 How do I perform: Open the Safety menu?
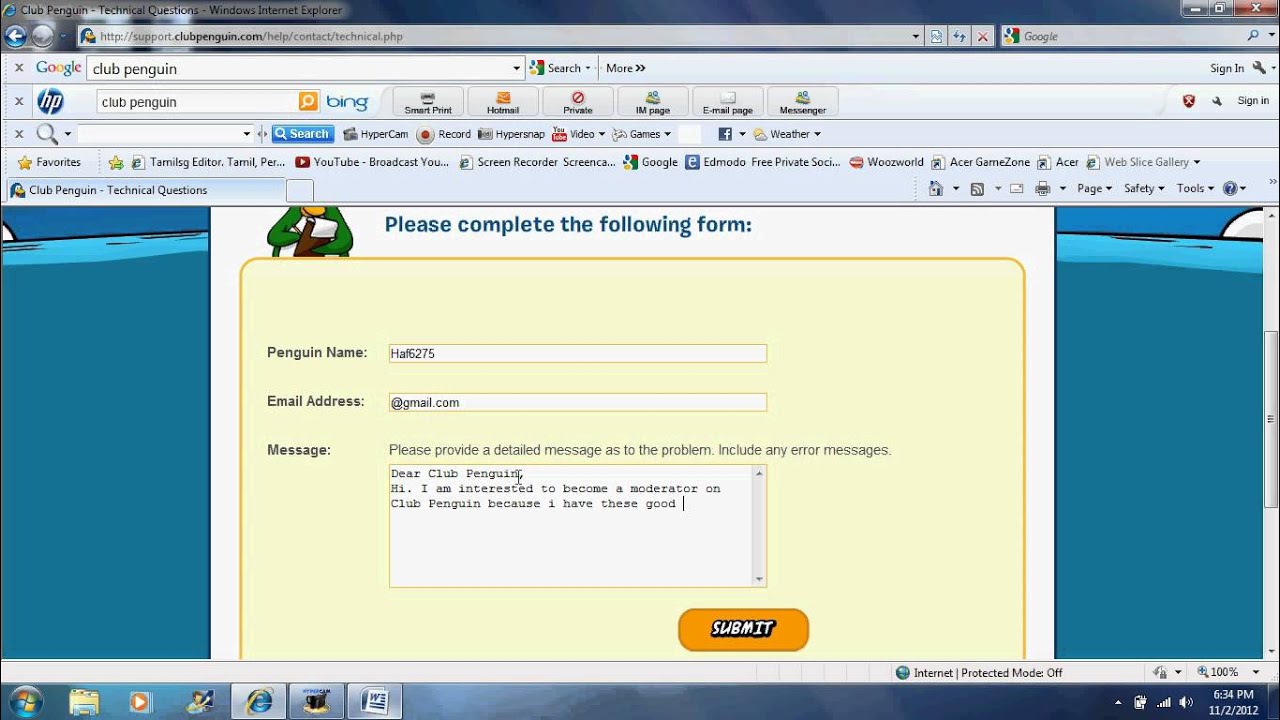[x=1145, y=188]
